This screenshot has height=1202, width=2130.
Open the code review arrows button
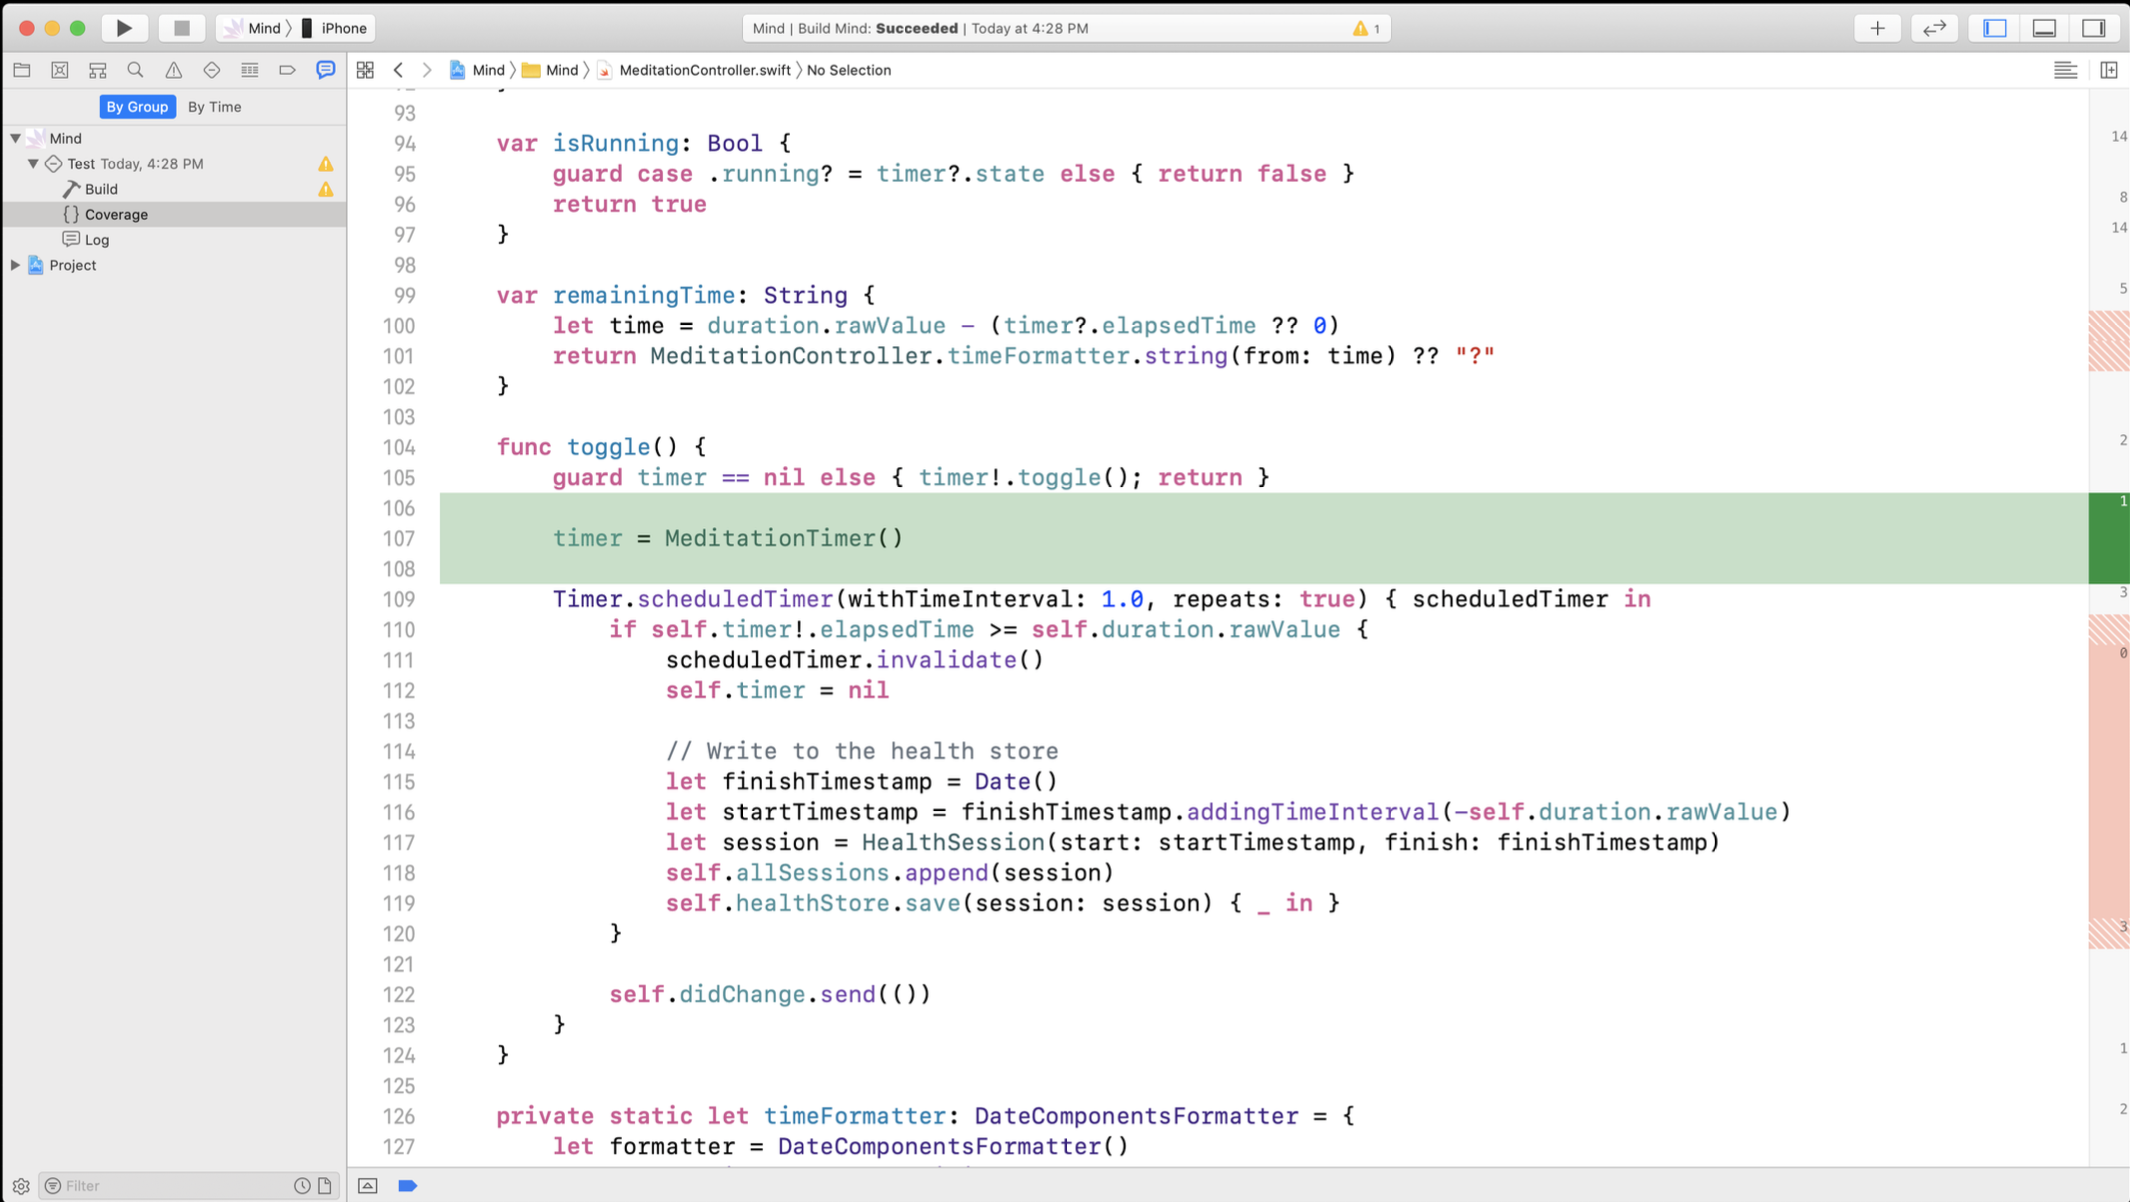[1934, 28]
